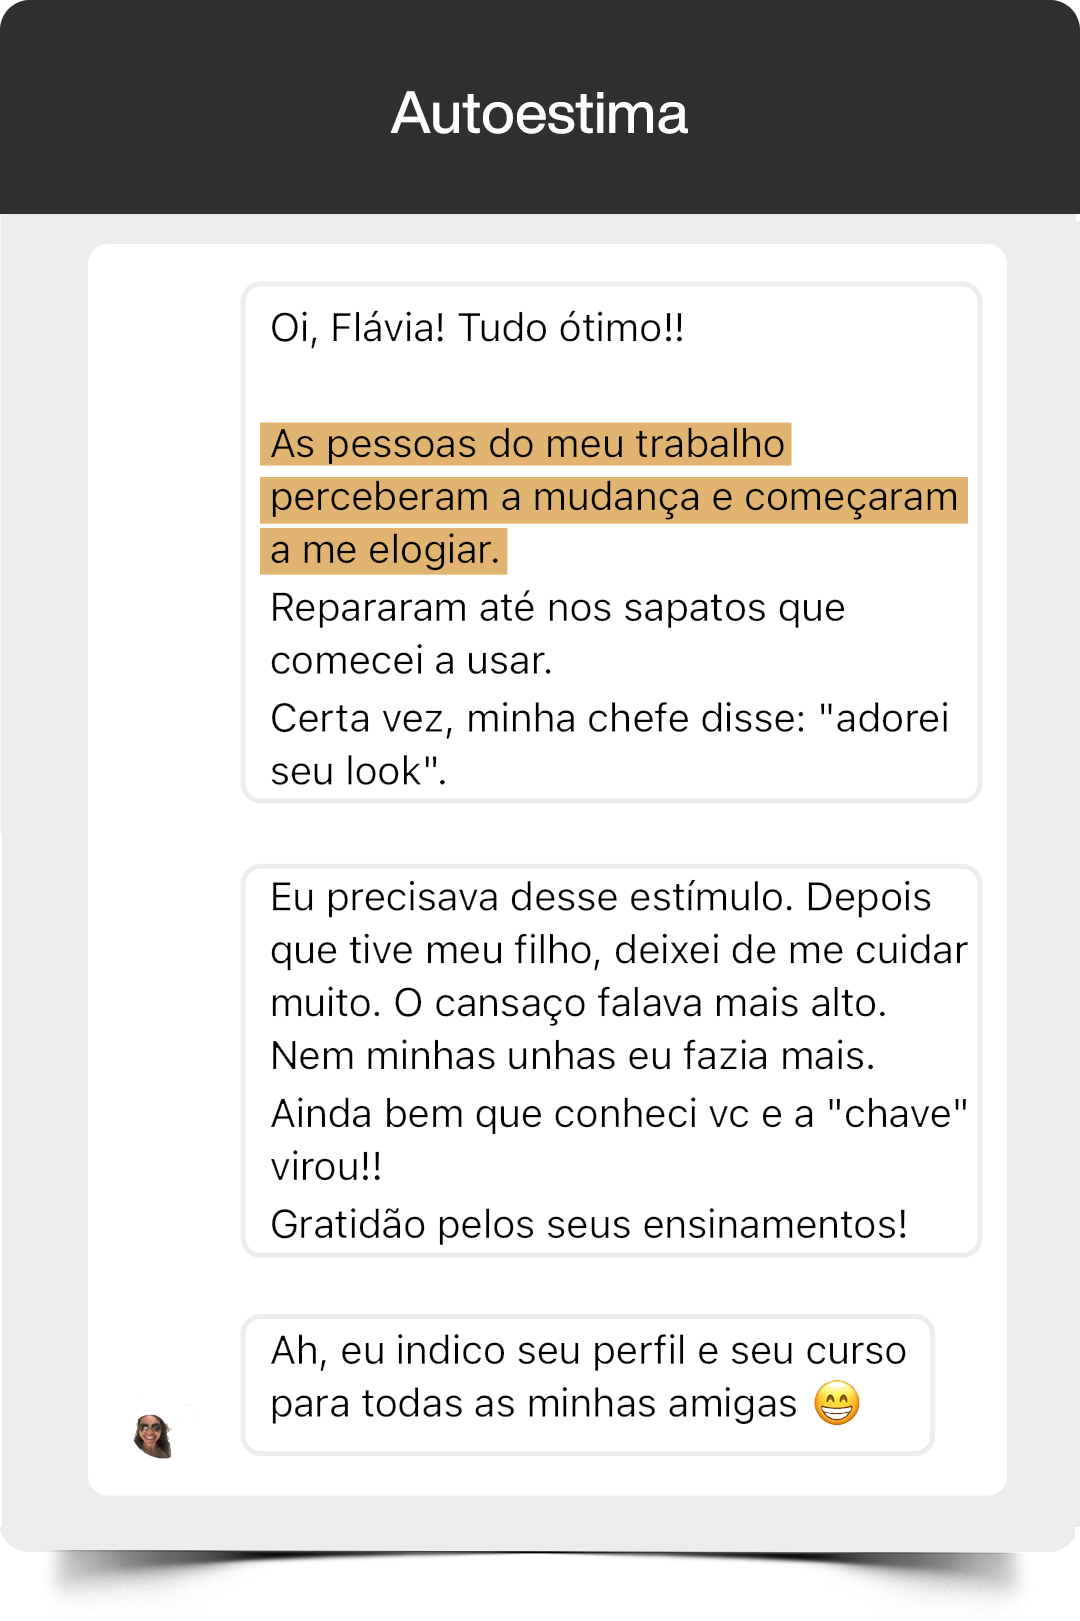The width and height of the screenshot is (1080, 1621).
Task: Click 'Nem minhas unhas eu fazia mais.'
Action: (573, 1056)
